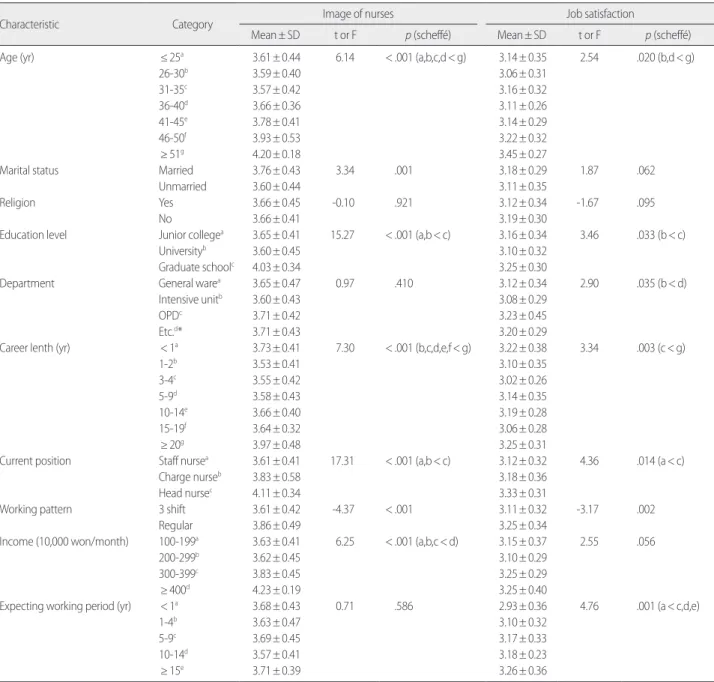This screenshot has width=714, height=682.
Task: Click the '100-199' income category
Action: pos(178,541)
